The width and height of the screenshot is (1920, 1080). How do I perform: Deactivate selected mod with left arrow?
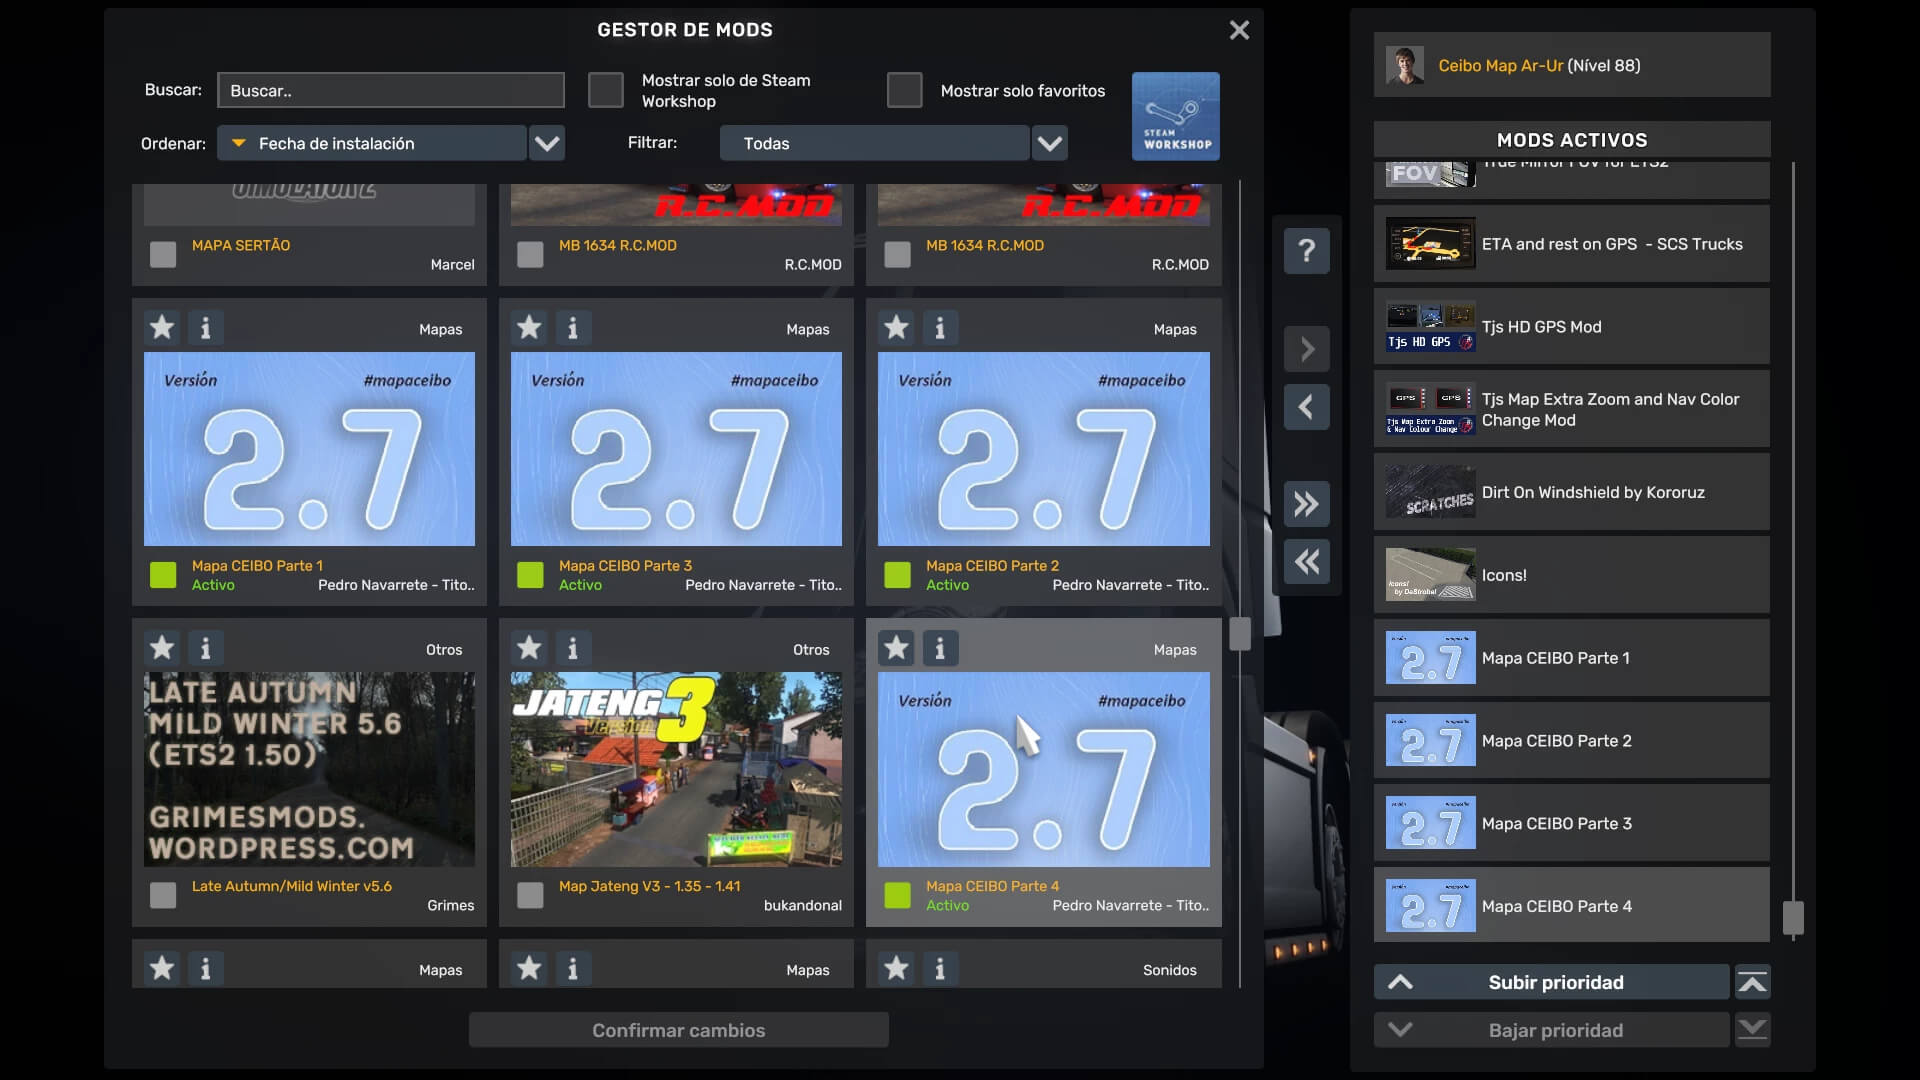(x=1306, y=407)
